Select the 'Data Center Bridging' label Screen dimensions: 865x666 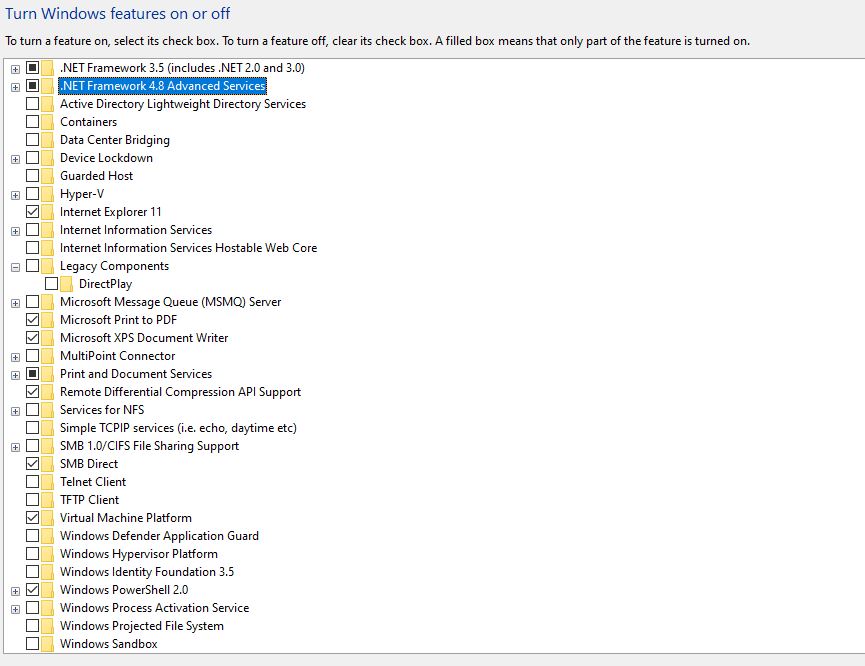point(115,140)
